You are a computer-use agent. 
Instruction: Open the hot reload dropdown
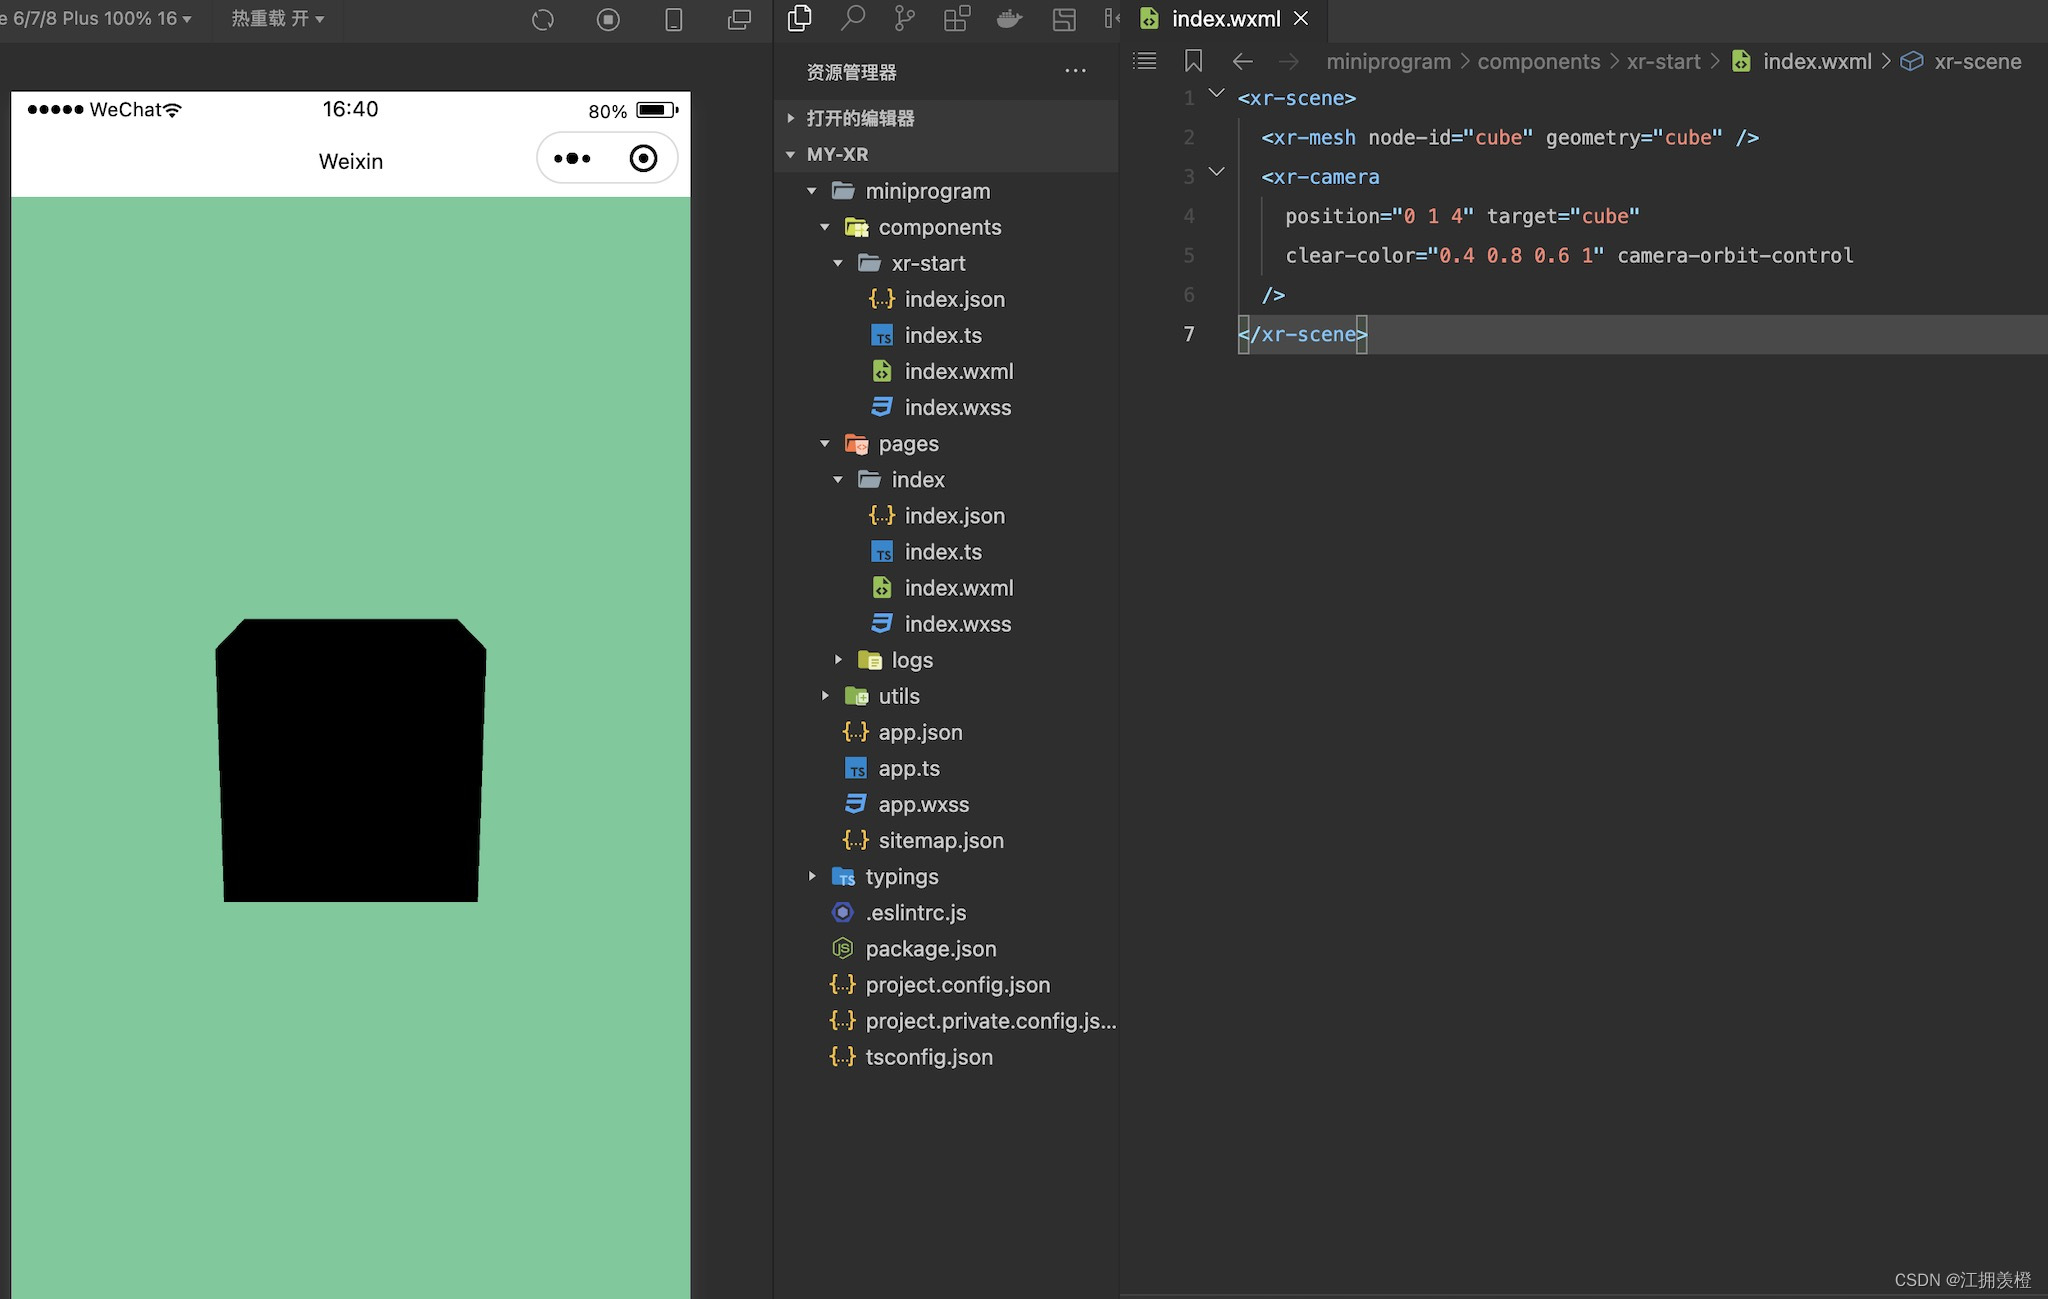(x=278, y=18)
